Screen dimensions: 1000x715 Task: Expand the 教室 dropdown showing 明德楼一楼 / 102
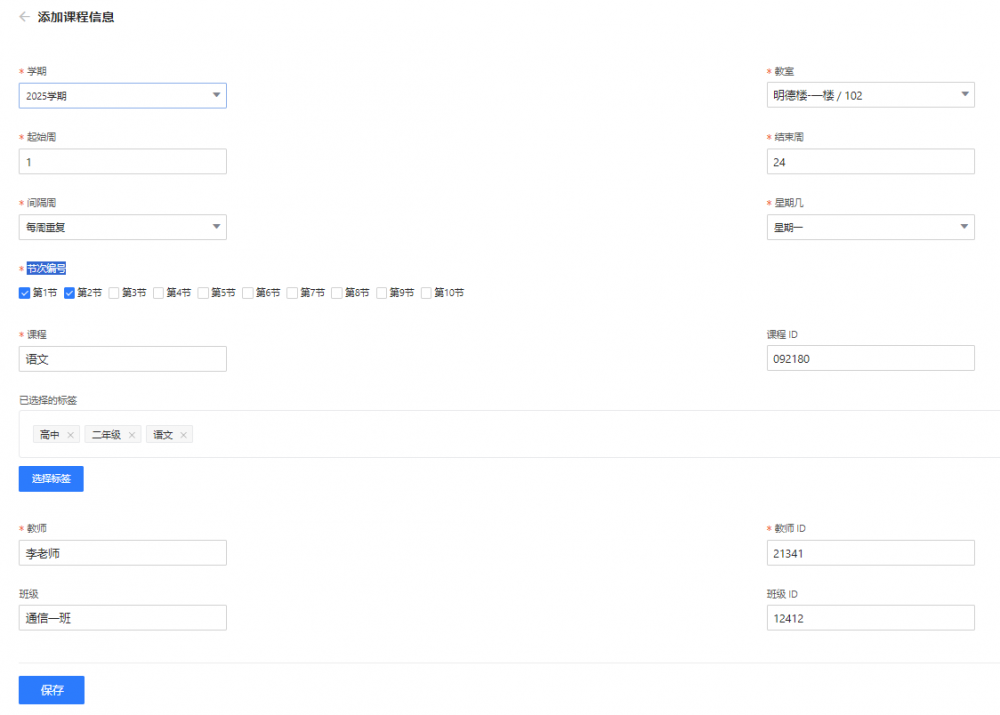click(x=870, y=96)
